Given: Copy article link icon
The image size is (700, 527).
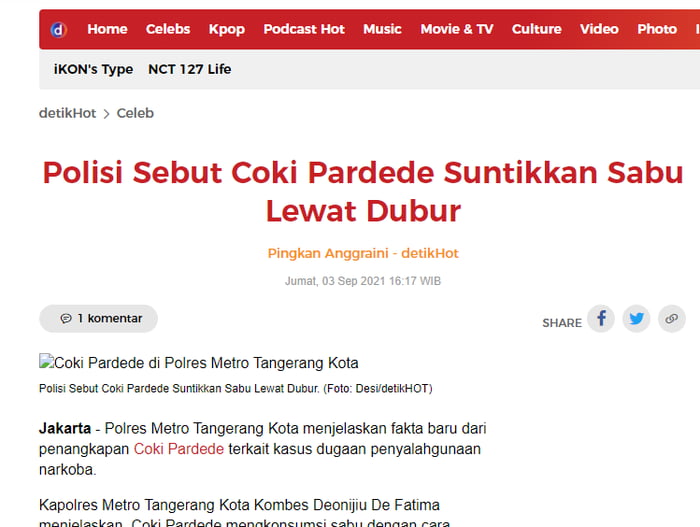Looking at the screenshot, I should 671,319.
